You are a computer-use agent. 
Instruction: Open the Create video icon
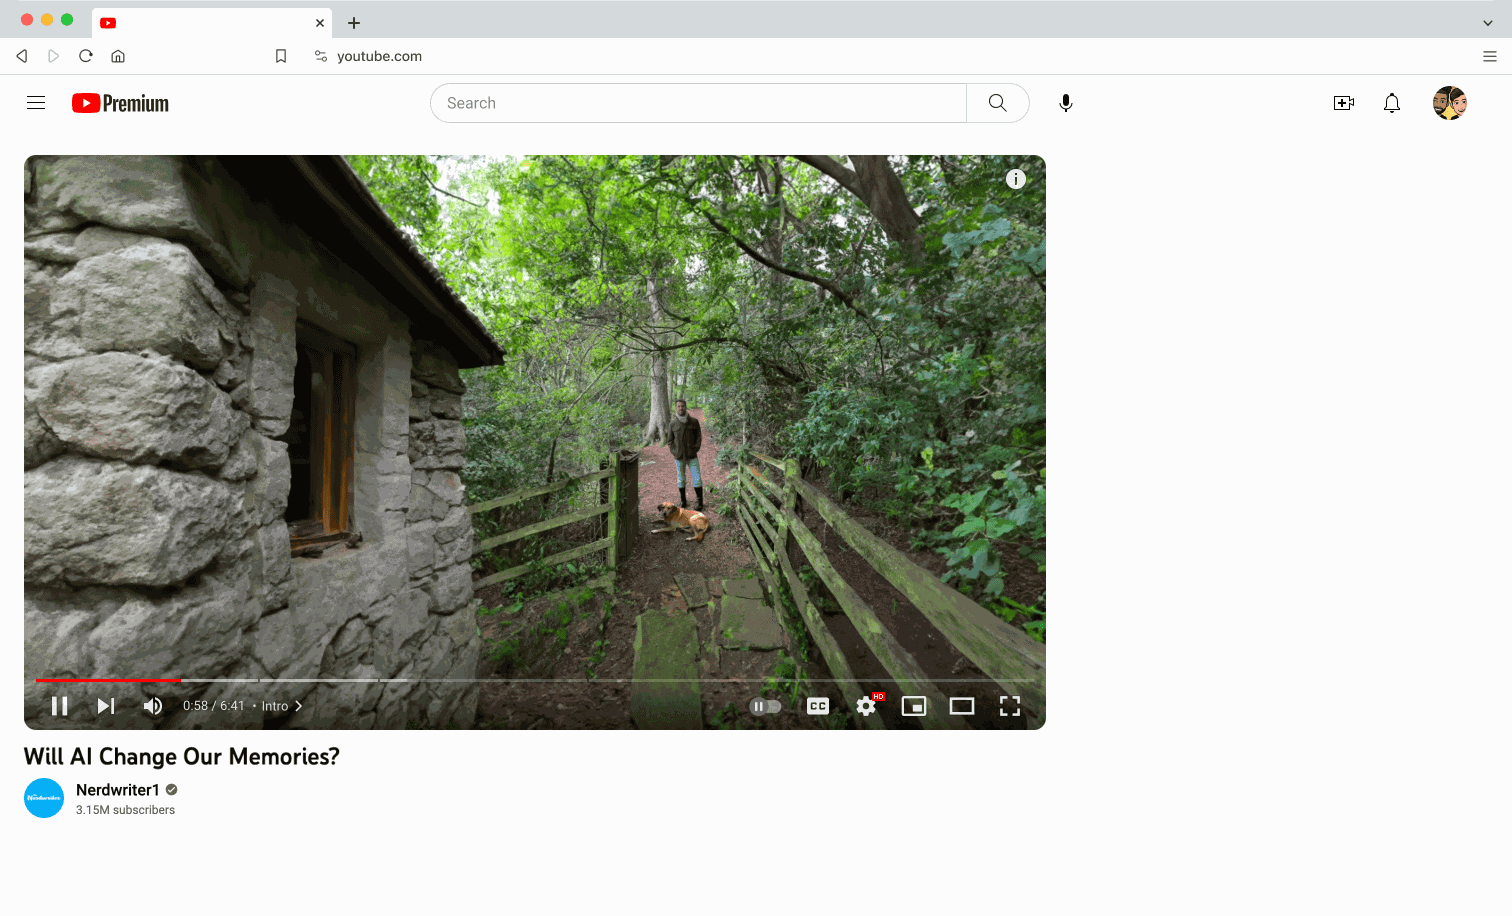(1344, 103)
